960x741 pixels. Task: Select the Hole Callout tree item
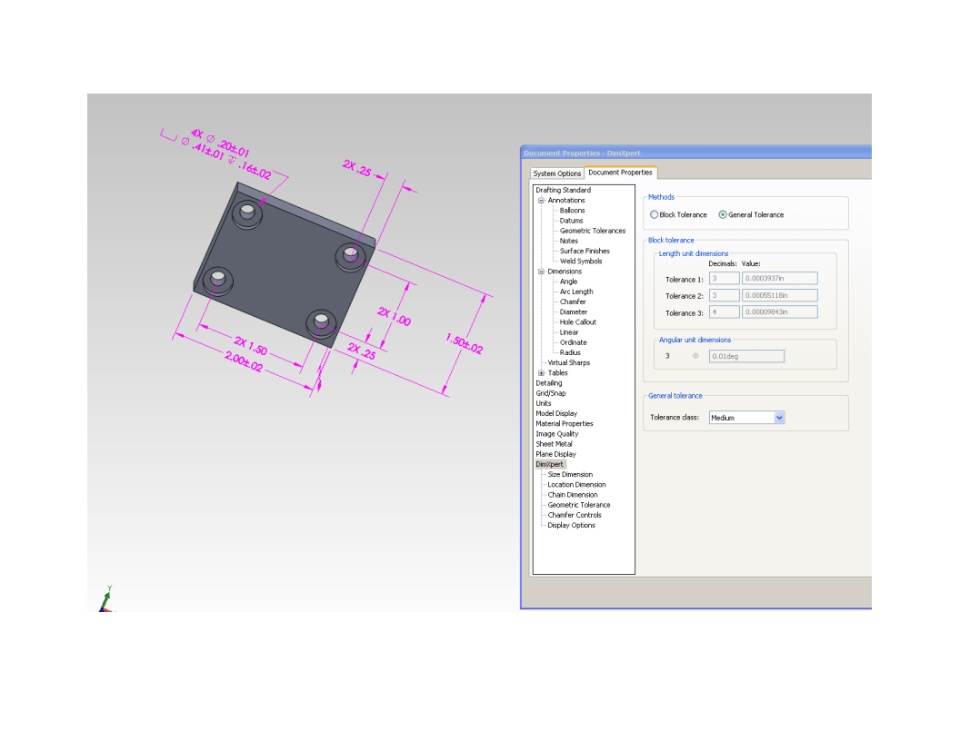tap(578, 322)
